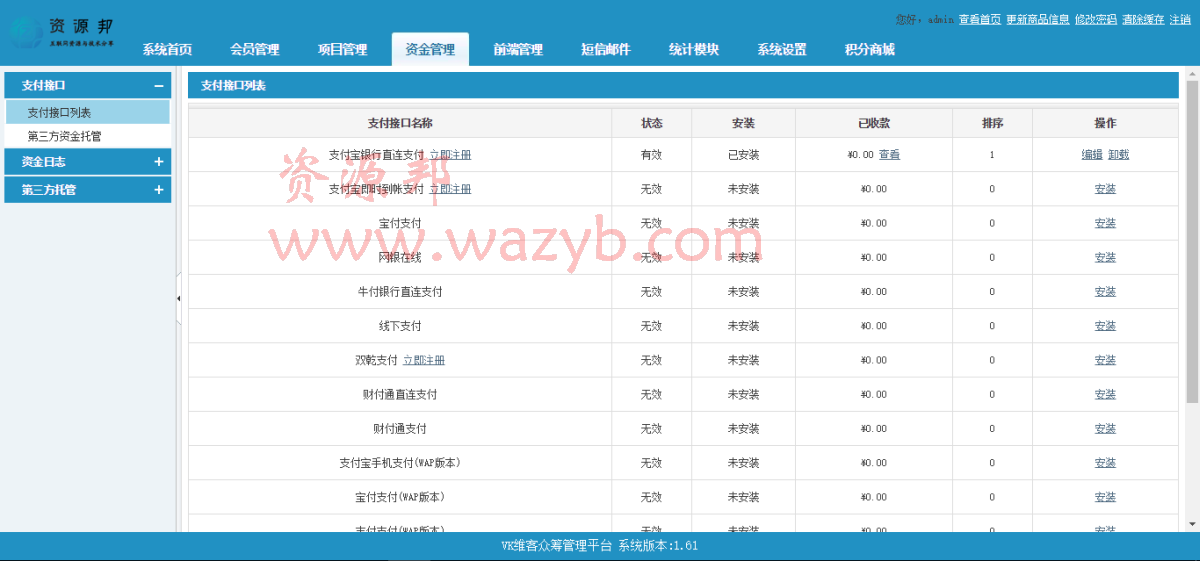1200x561 pixels.
Task: Click 安装 for 网银在线
Action: point(1105,257)
